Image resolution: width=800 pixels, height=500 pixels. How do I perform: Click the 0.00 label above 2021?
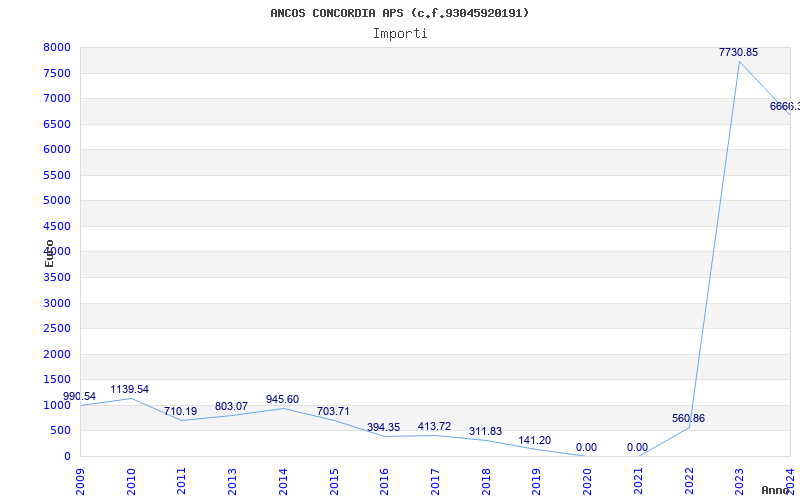coord(637,447)
